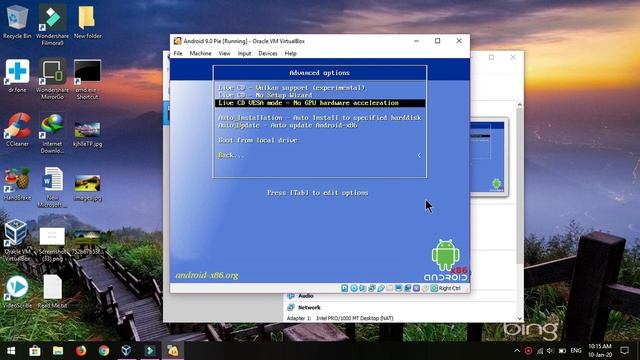Click the recording indicator icon in VM status bar
The image size is (640, 360).
[x=407, y=288]
